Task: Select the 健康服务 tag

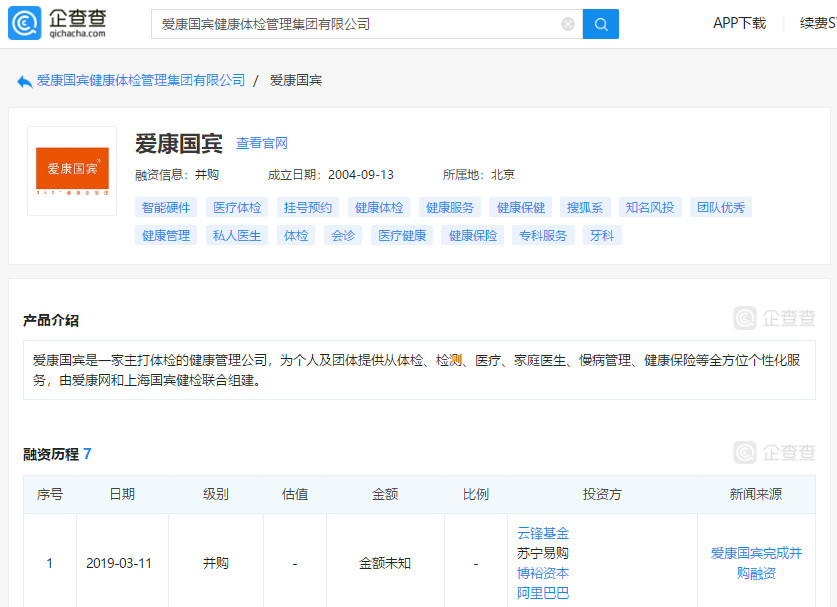Action: coord(450,207)
